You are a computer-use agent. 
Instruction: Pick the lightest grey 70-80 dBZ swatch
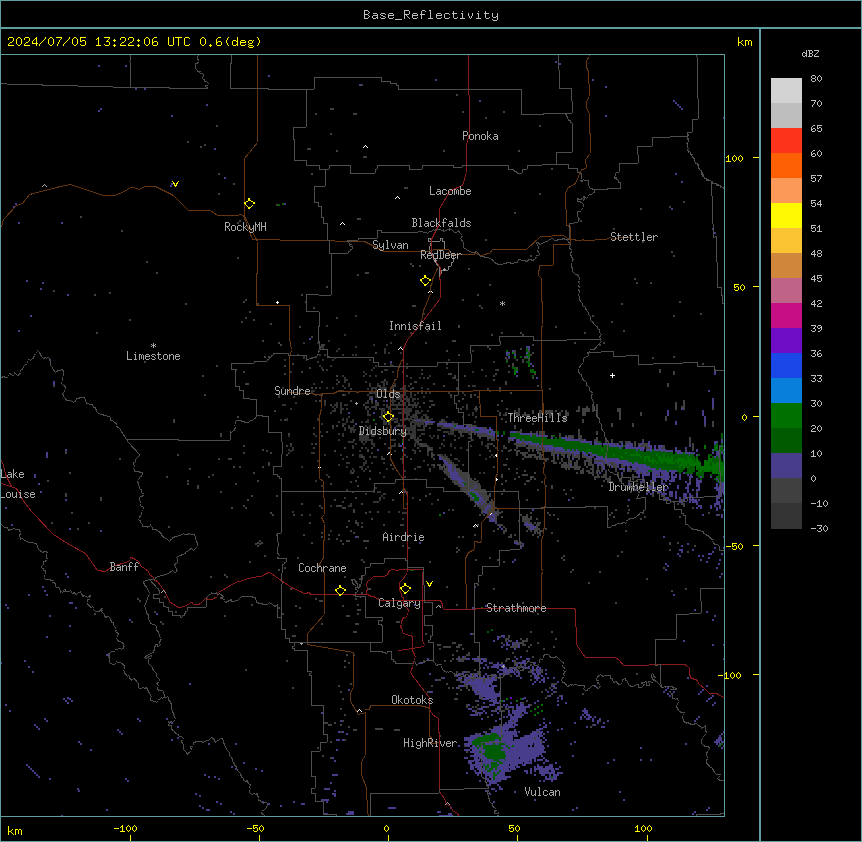[786, 91]
